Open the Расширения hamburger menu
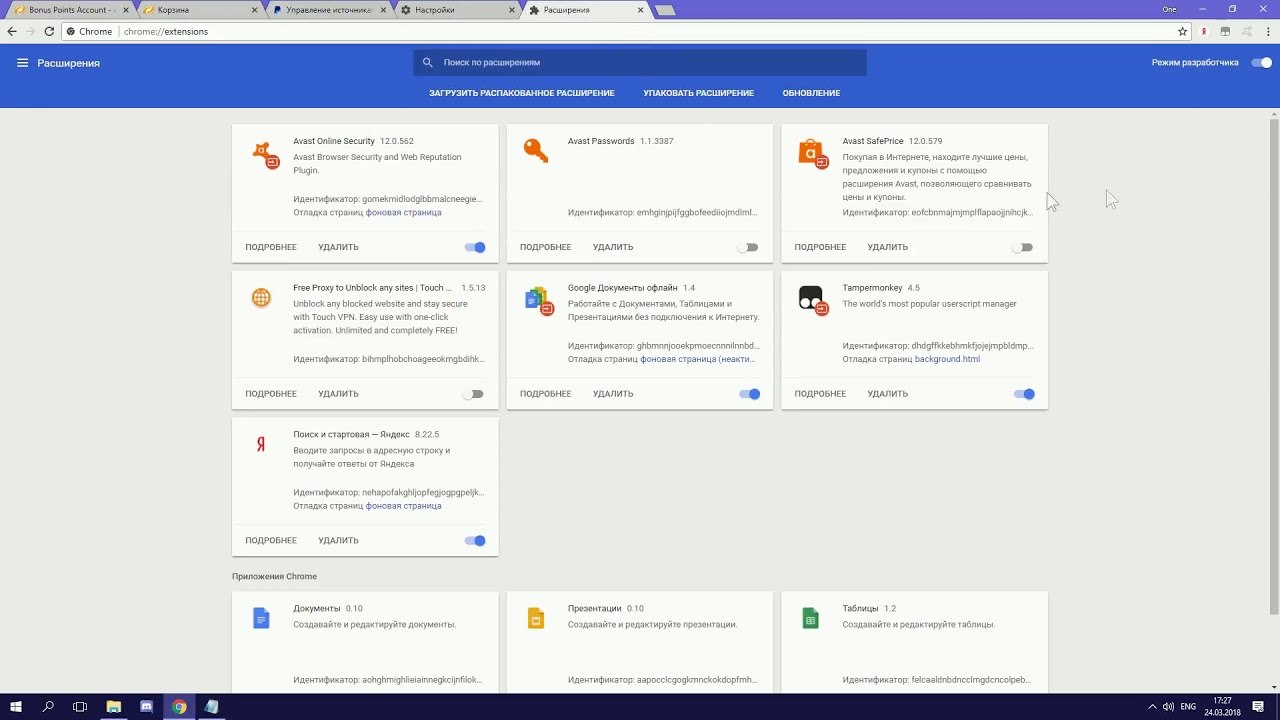Screen dimensions: 1280x720 coord(22,63)
